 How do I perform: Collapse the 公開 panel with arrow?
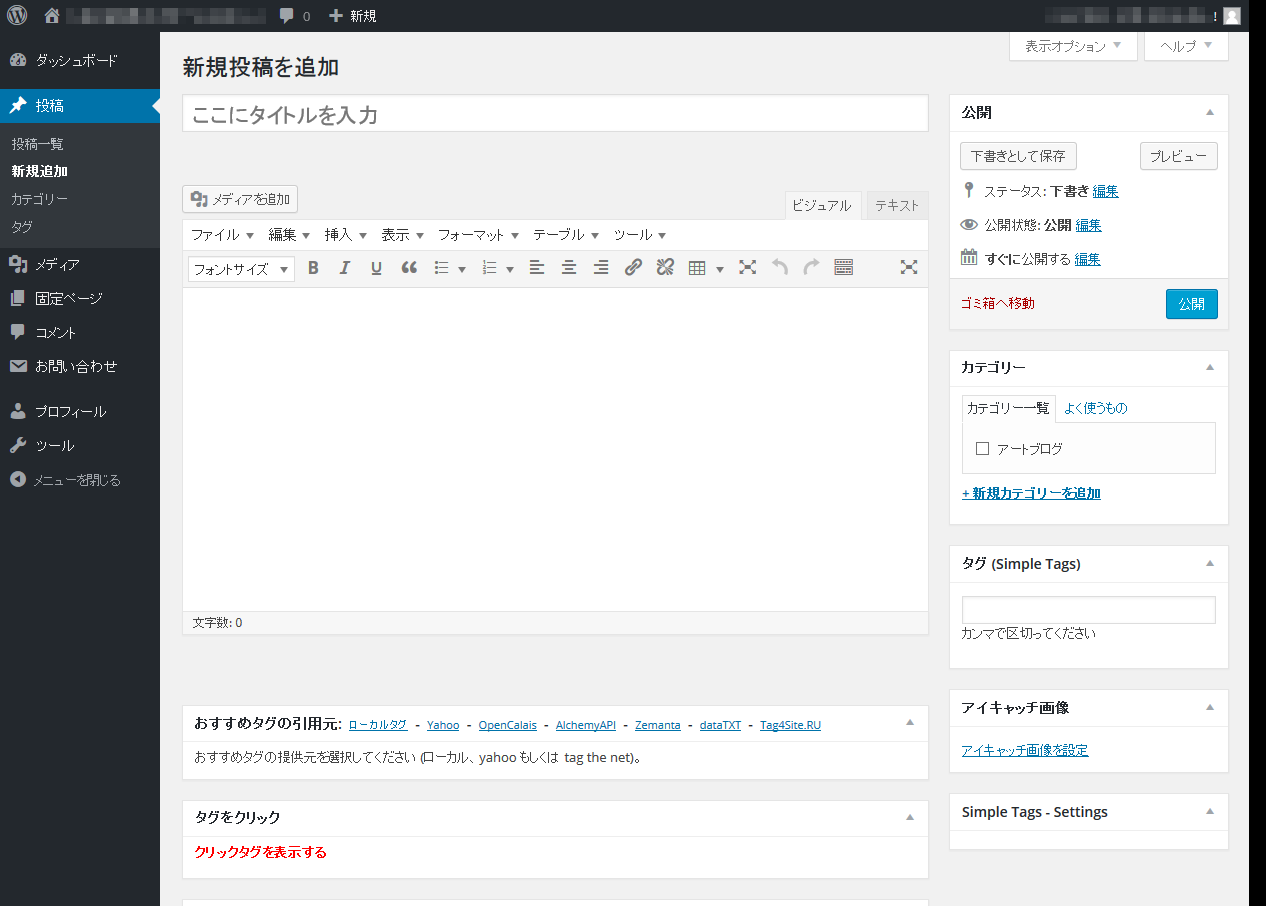click(1210, 113)
